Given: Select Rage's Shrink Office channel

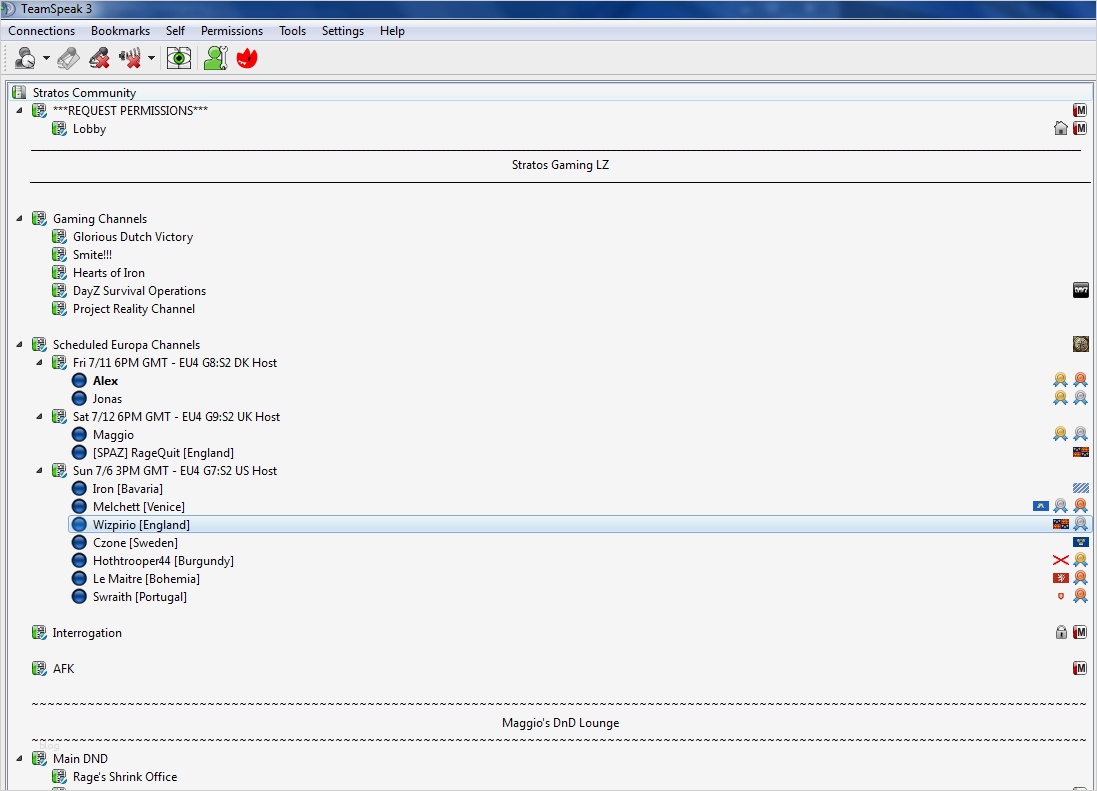Looking at the screenshot, I should pyautogui.click(x=125, y=777).
